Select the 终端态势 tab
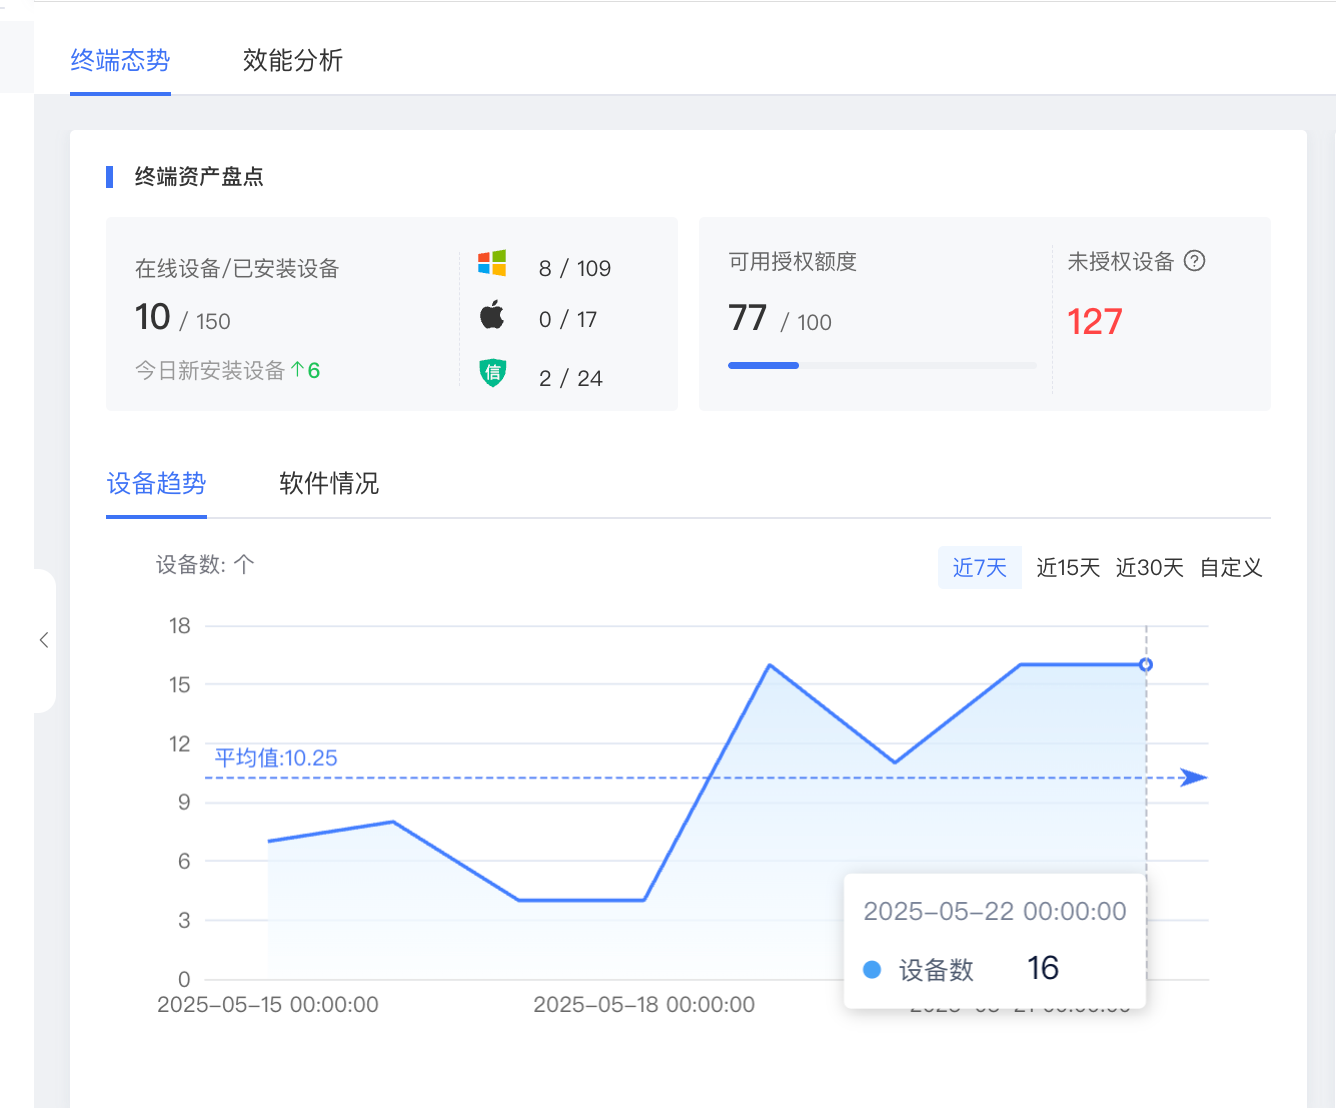Image resolution: width=1336 pixels, height=1108 pixels. click(x=120, y=60)
